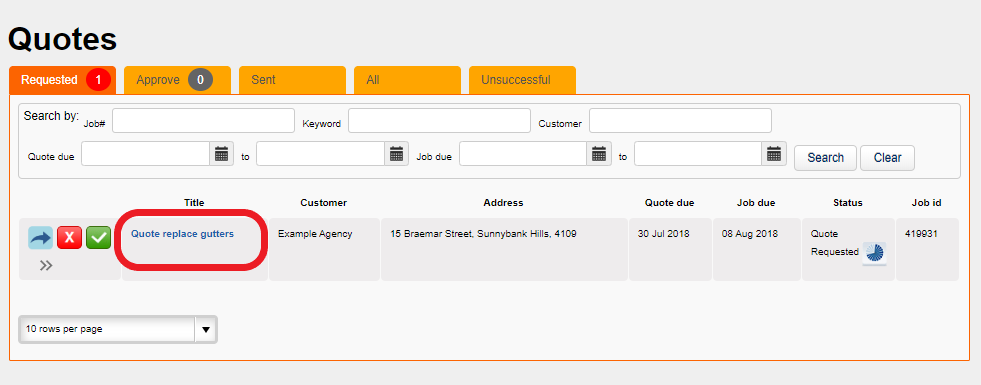Open Job due end calendar icon
981x385 pixels.
pos(775,153)
